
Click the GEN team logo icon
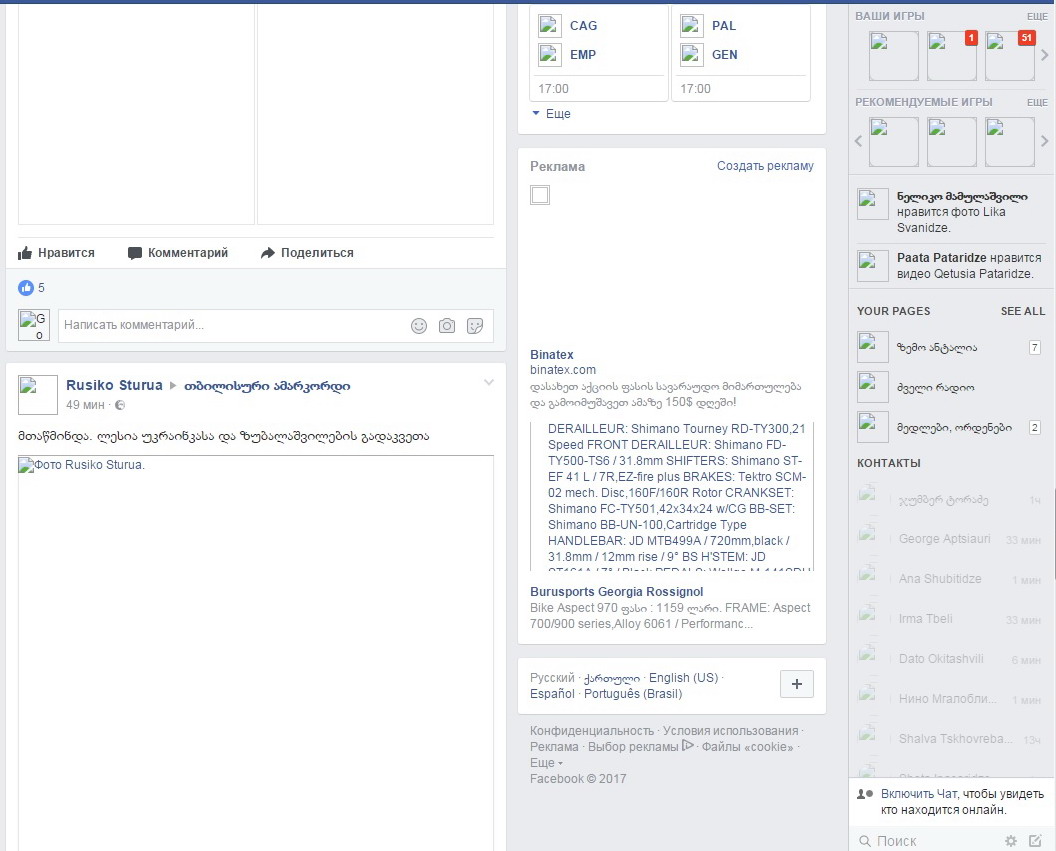click(x=692, y=55)
